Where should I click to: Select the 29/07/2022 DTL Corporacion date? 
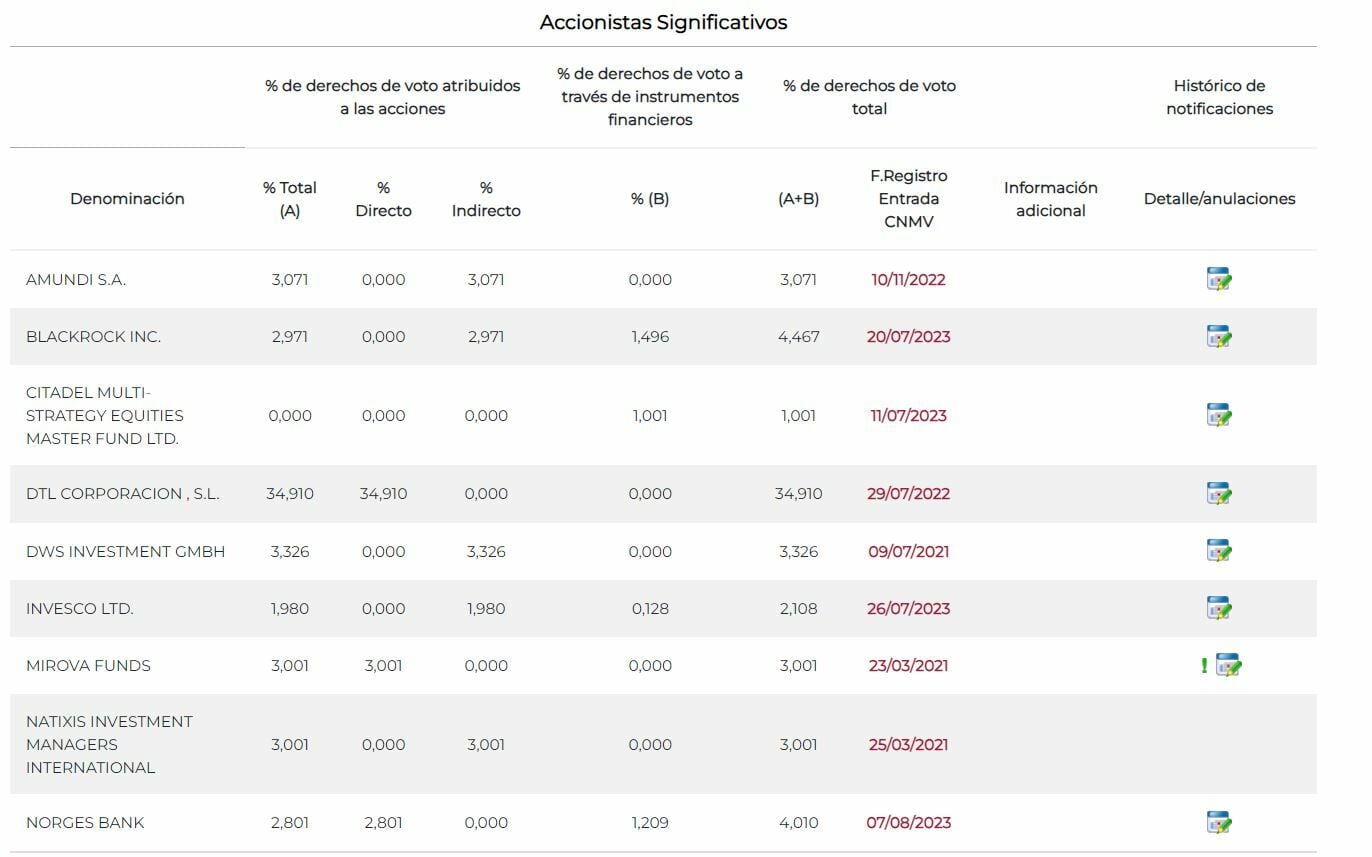[908, 494]
